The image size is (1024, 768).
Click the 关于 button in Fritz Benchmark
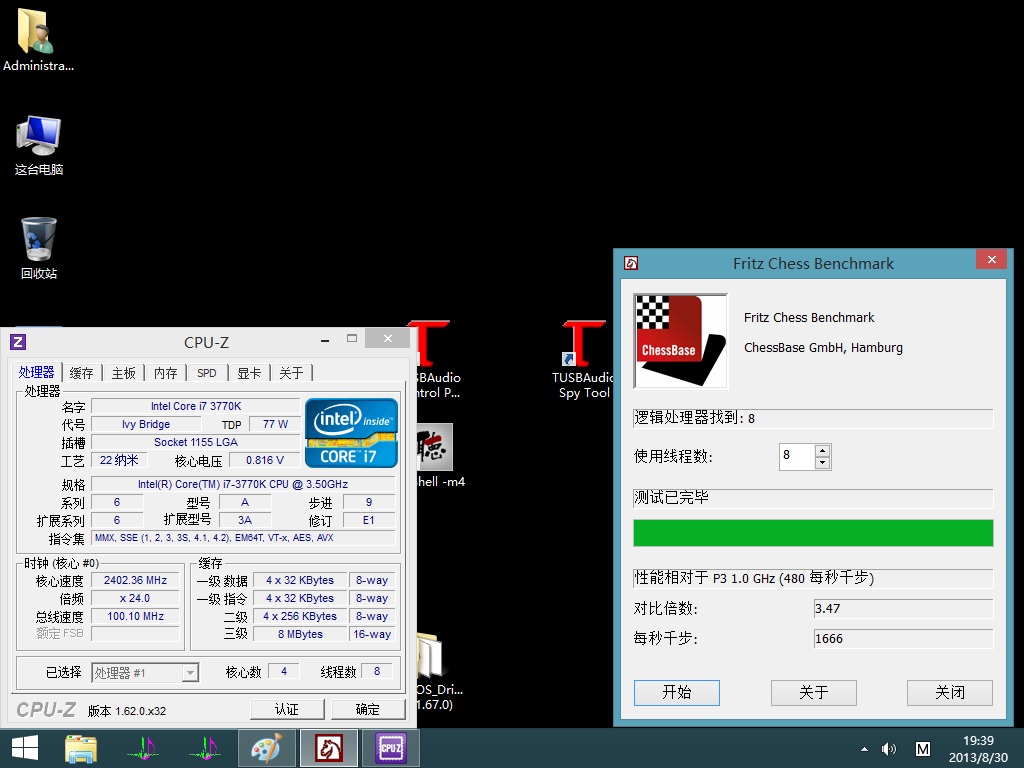click(814, 692)
